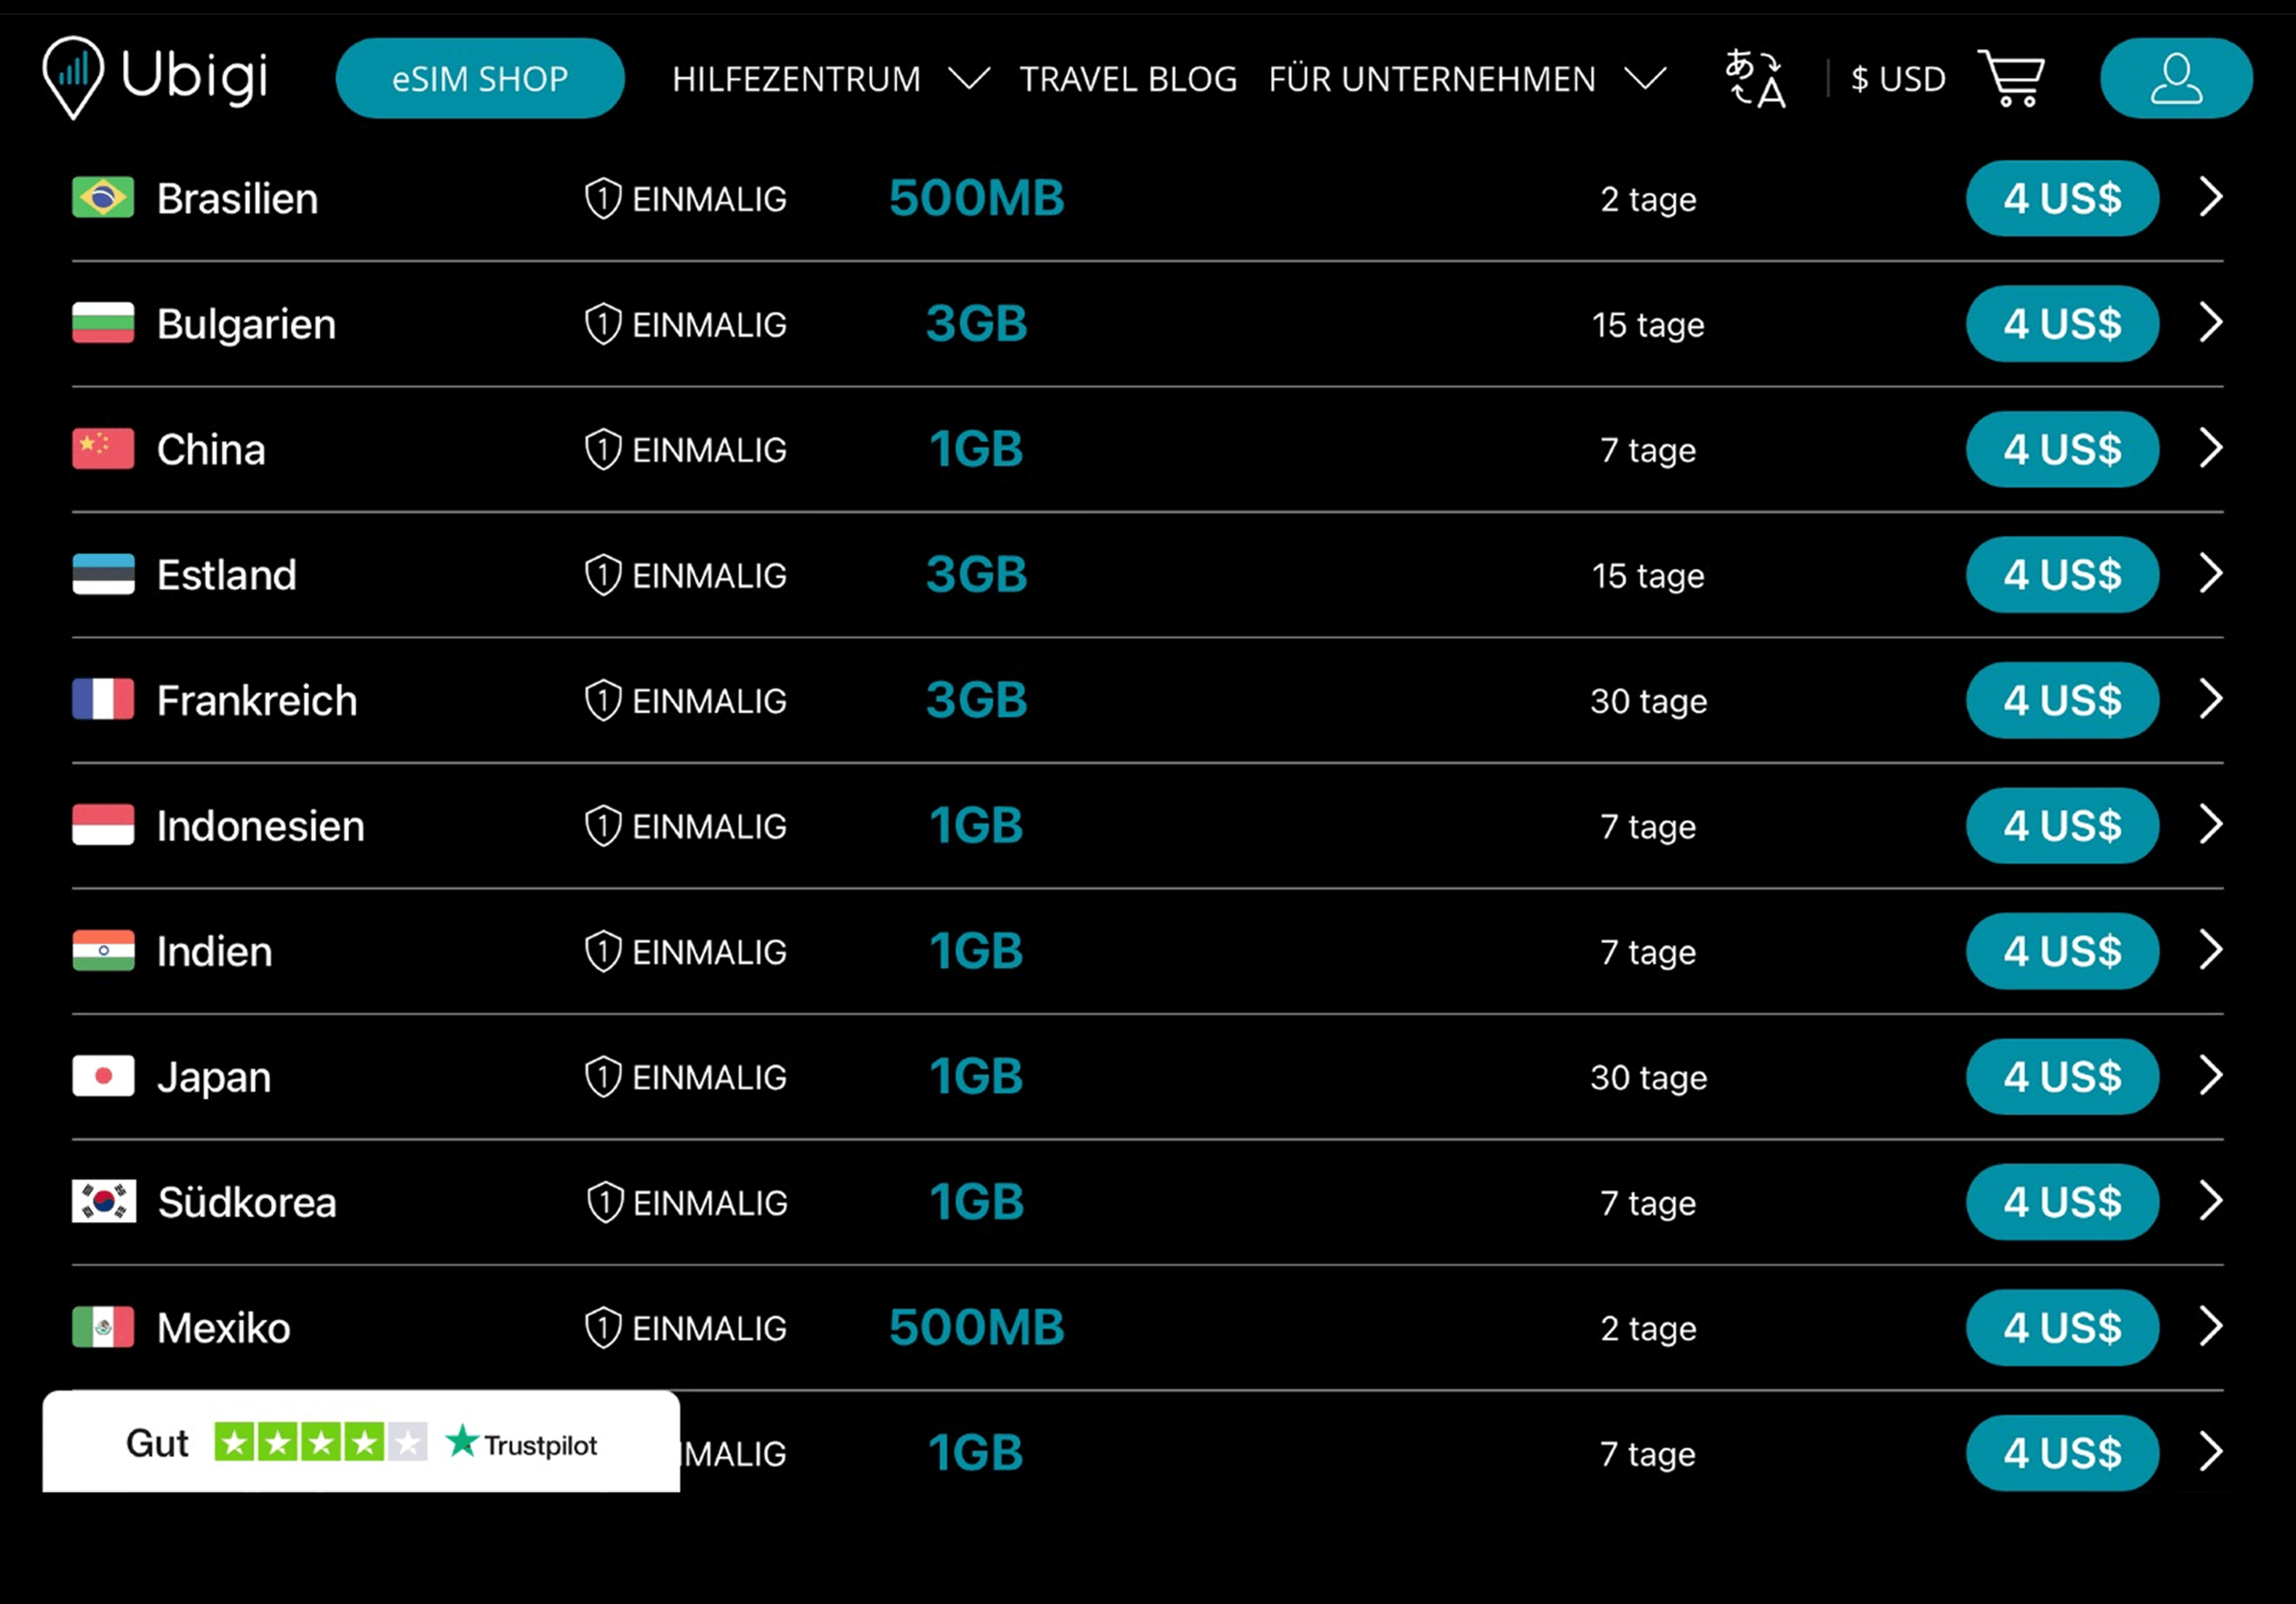Image resolution: width=2296 pixels, height=1604 pixels.
Task: Expand the Hilfezentrum dropdown menu
Action: click(x=968, y=78)
